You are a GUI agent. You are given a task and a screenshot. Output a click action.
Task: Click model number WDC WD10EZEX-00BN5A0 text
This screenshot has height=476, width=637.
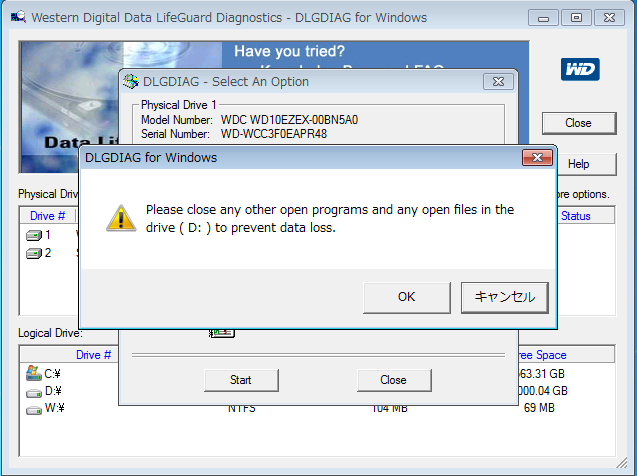(x=289, y=120)
